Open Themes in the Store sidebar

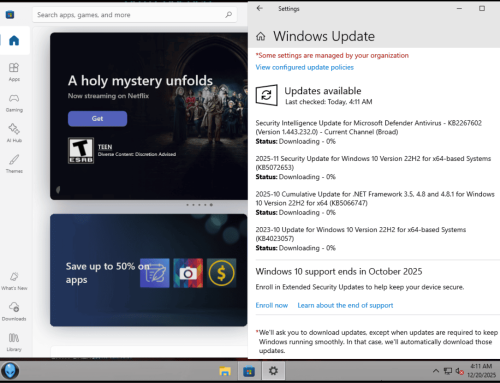14,164
